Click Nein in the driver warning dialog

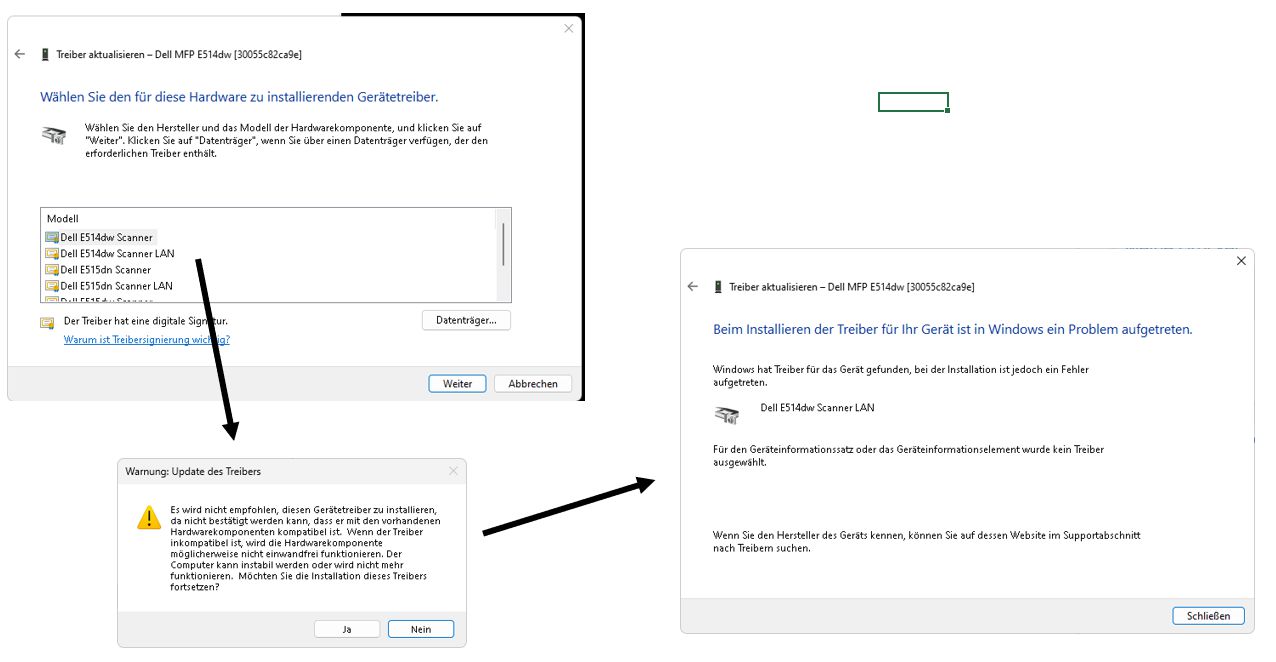pyautogui.click(x=421, y=629)
